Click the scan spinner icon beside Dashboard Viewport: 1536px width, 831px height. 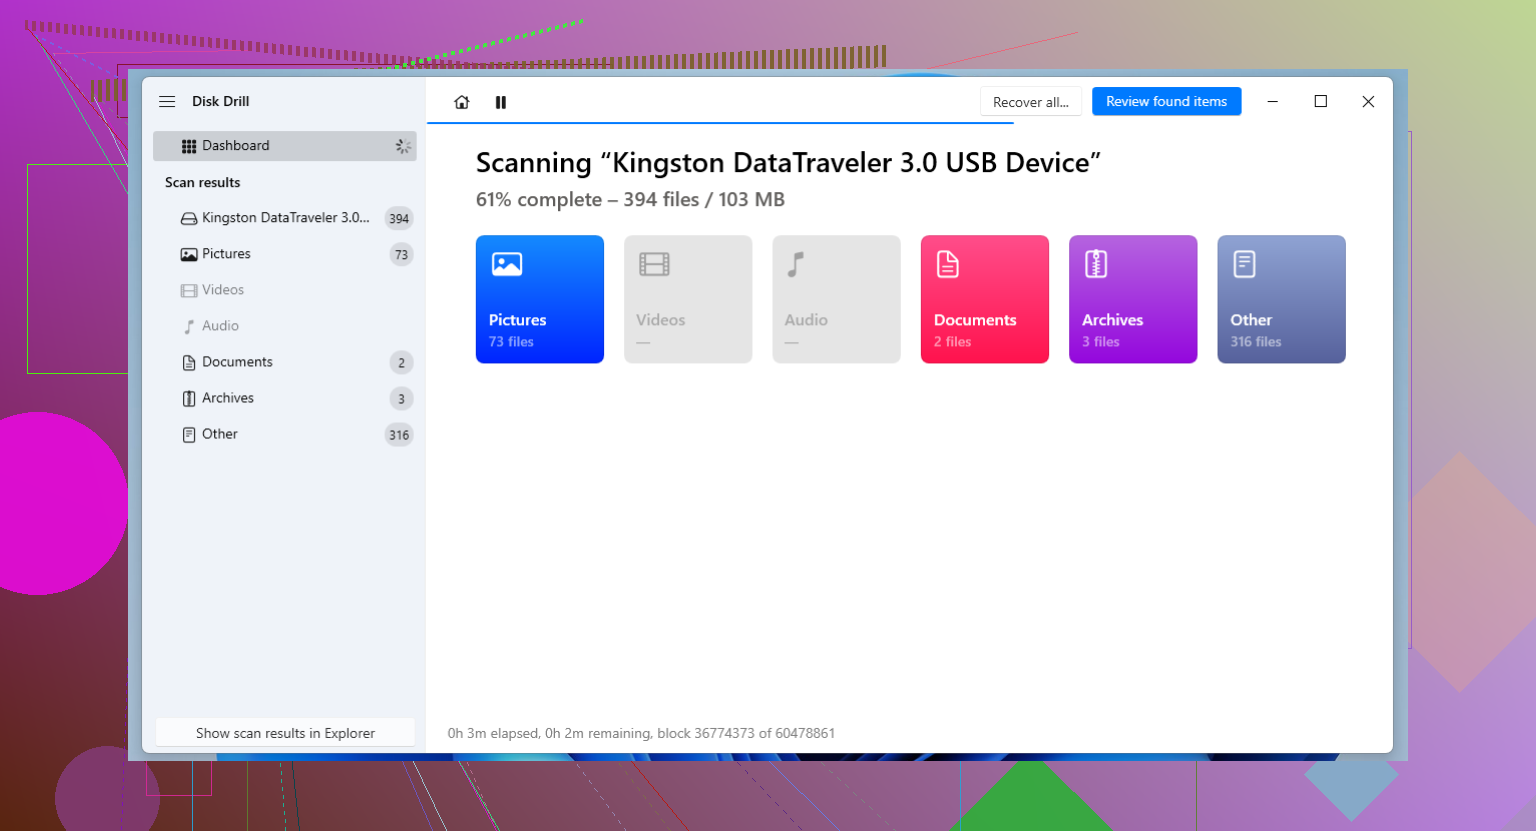(403, 146)
